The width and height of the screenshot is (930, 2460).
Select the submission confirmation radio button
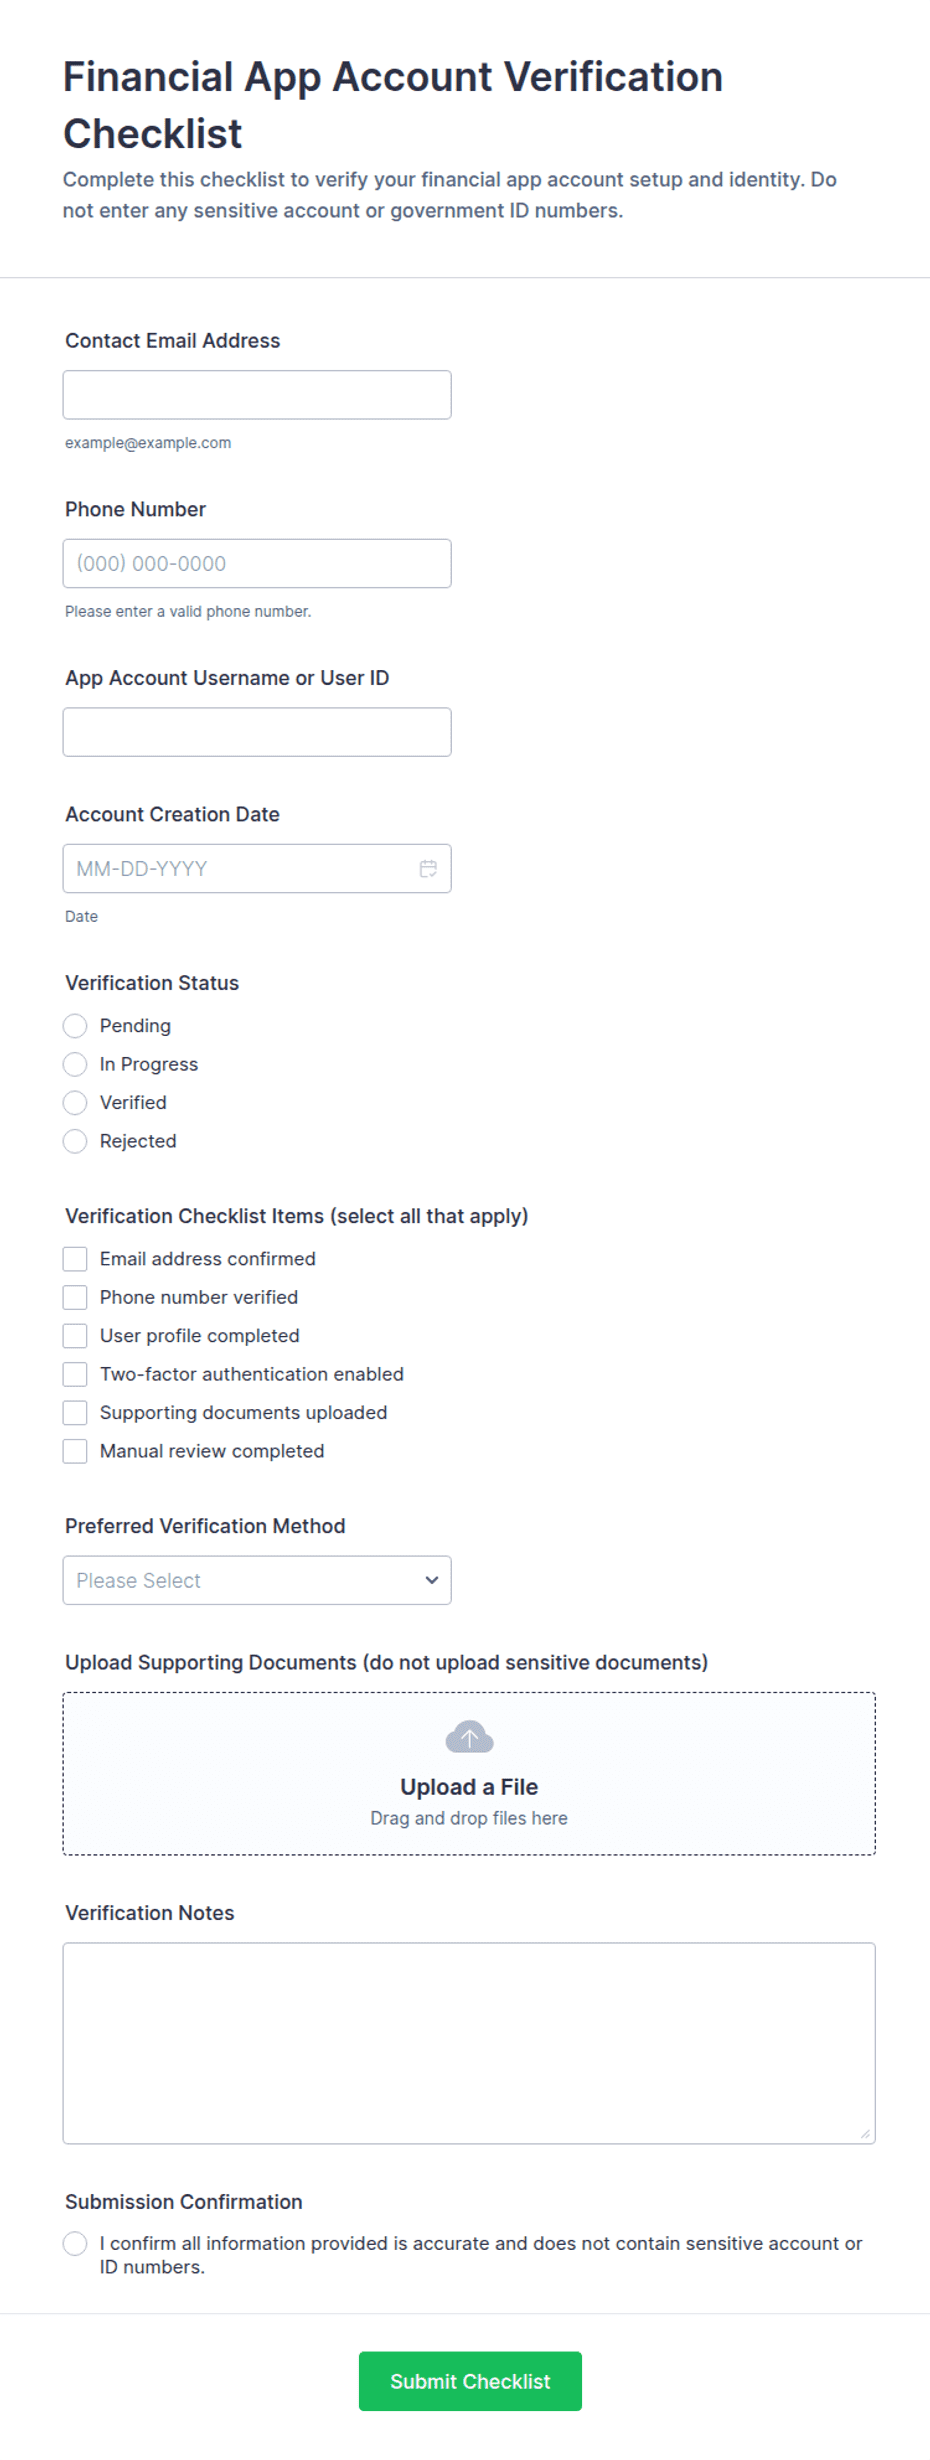pyautogui.click(x=75, y=2243)
